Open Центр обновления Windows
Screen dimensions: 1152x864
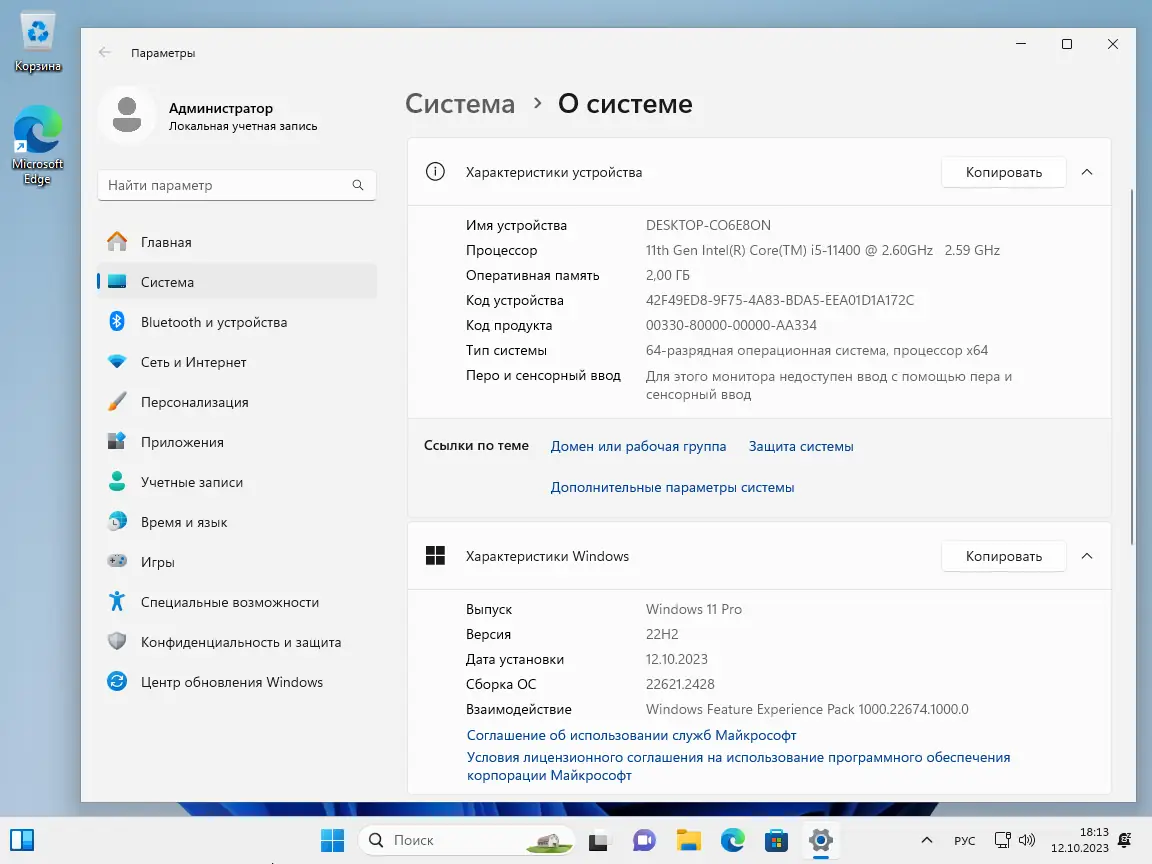[x=237, y=682]
